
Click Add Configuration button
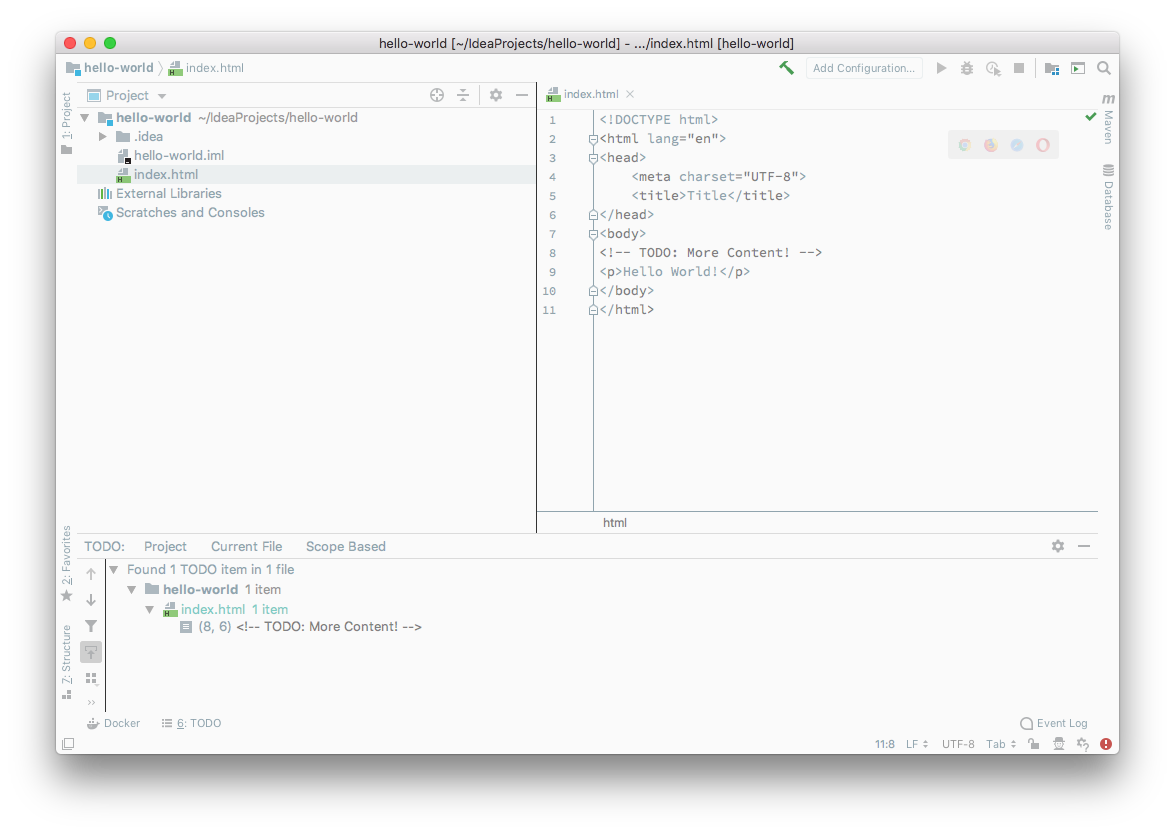pyautogui.click(x=864, y=68)
